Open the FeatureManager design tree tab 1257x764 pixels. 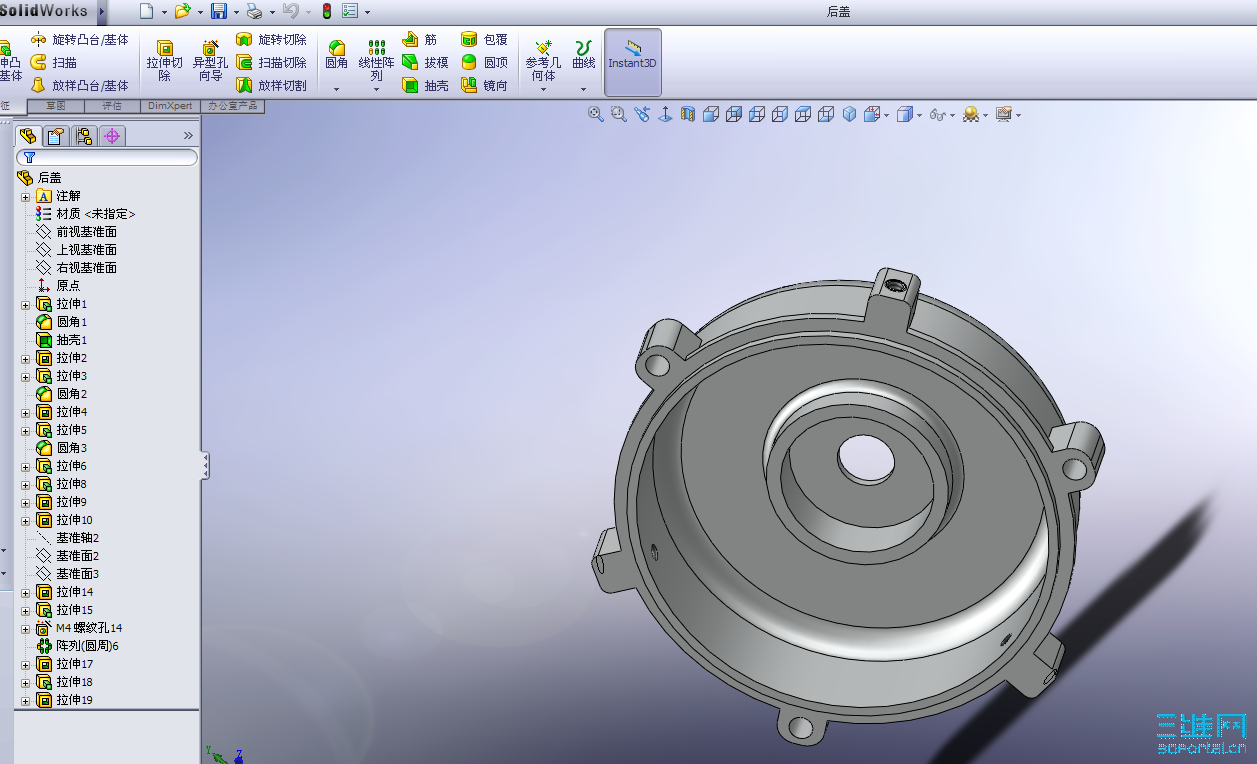(x=28, y=136)
